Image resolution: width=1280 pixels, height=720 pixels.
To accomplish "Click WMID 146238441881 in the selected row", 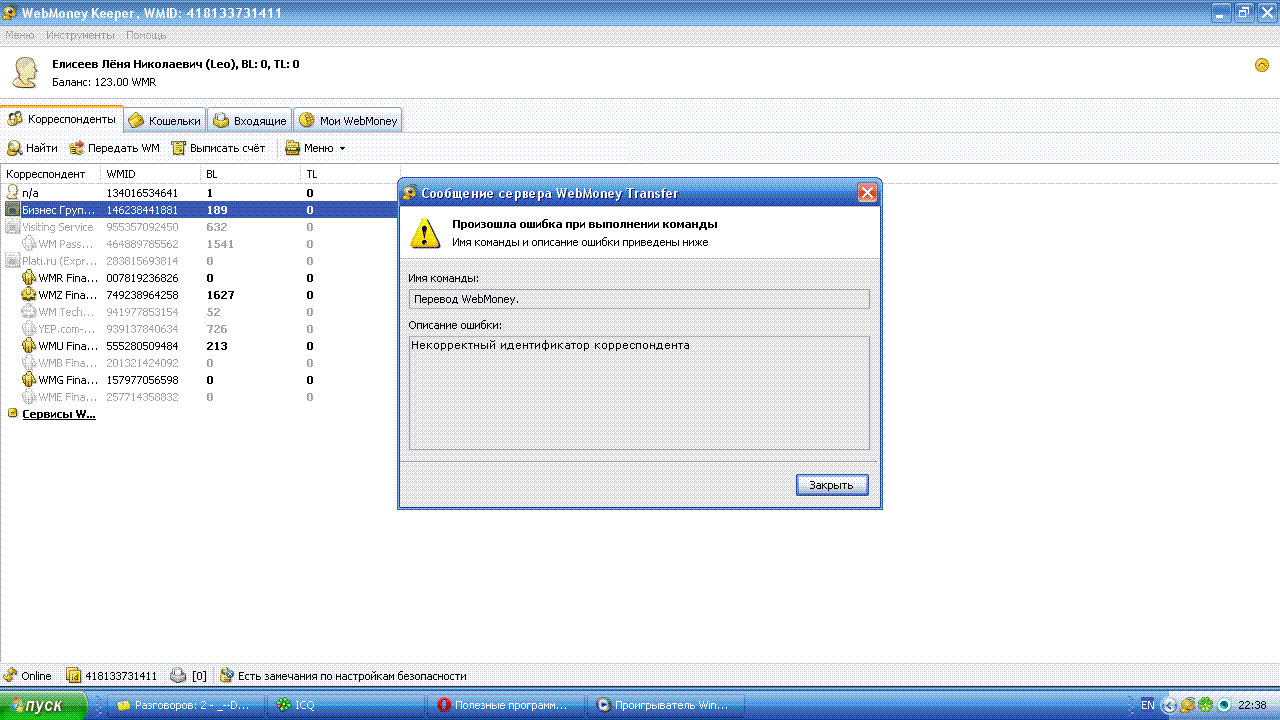I will point(142,210).
